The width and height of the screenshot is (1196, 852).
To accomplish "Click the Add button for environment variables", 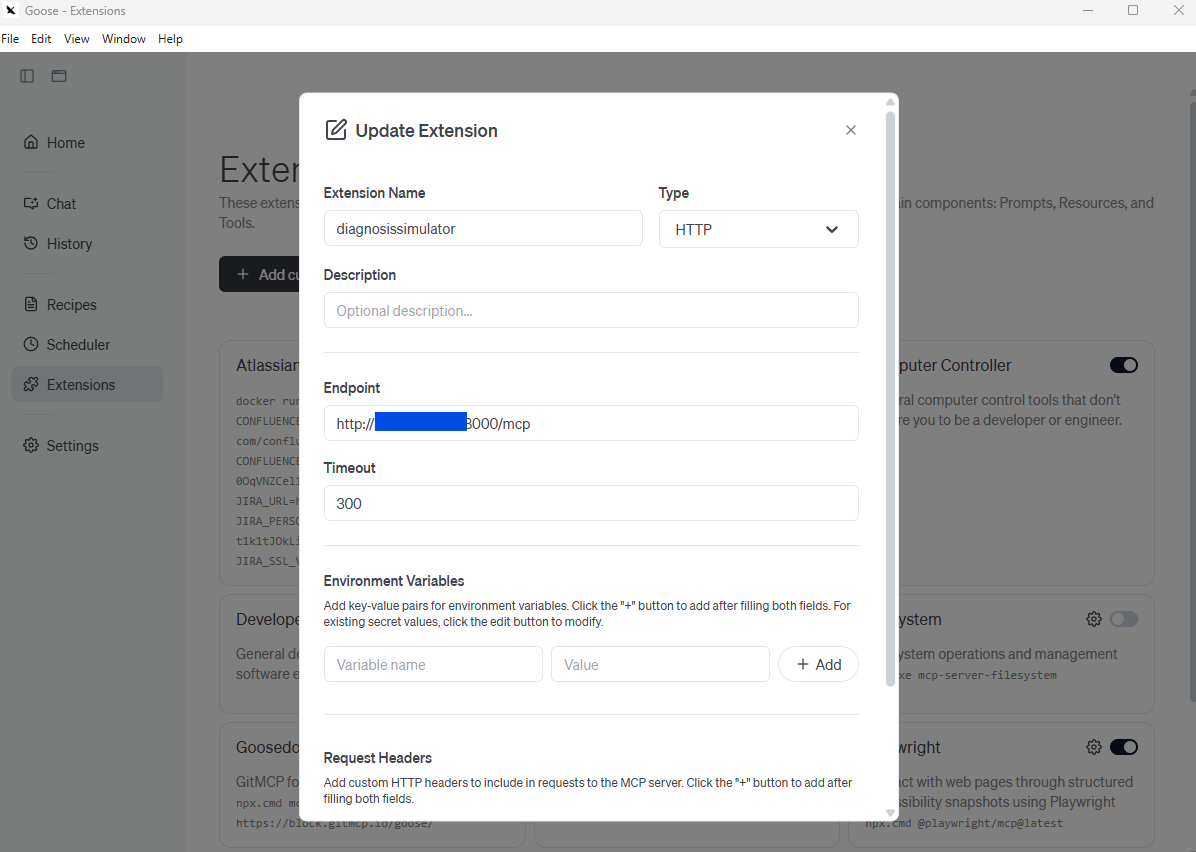I will (x=818, y=664).
